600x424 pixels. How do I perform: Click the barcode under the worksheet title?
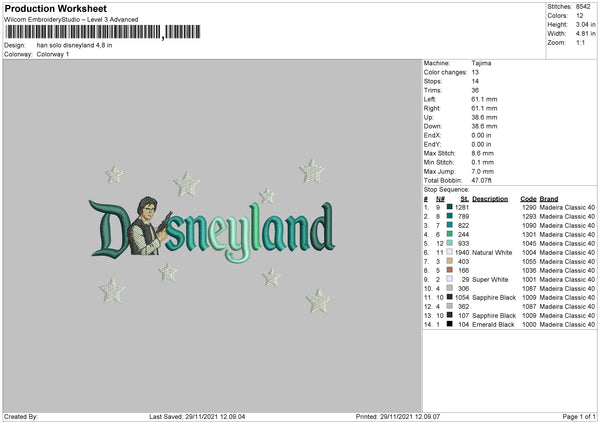click(x=103, y=32)
